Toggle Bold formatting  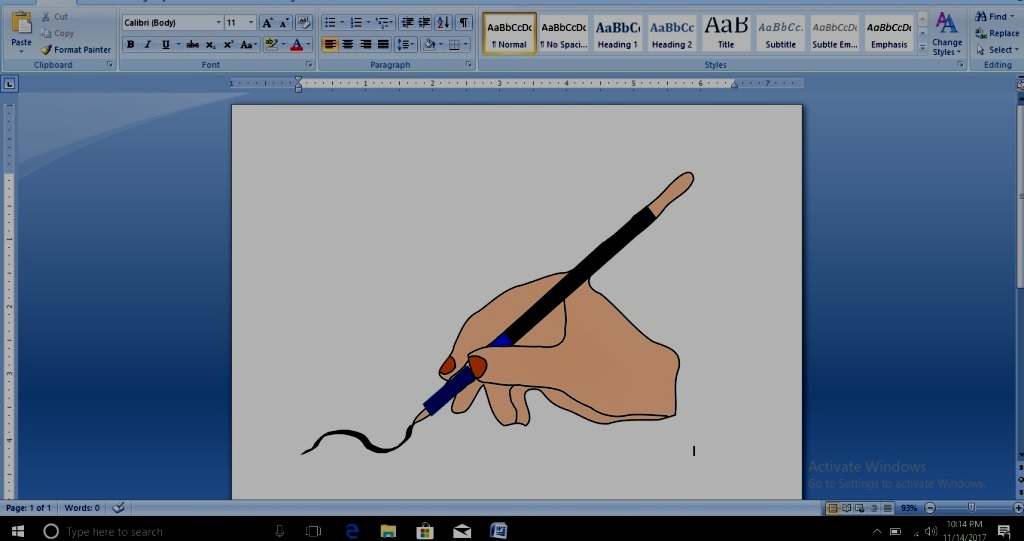[x=130, y=44]
